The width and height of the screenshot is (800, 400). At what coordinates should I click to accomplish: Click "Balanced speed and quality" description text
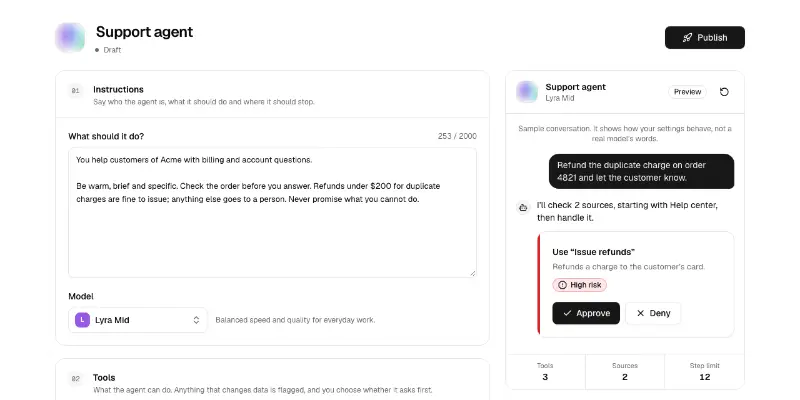tap(295, 320)
